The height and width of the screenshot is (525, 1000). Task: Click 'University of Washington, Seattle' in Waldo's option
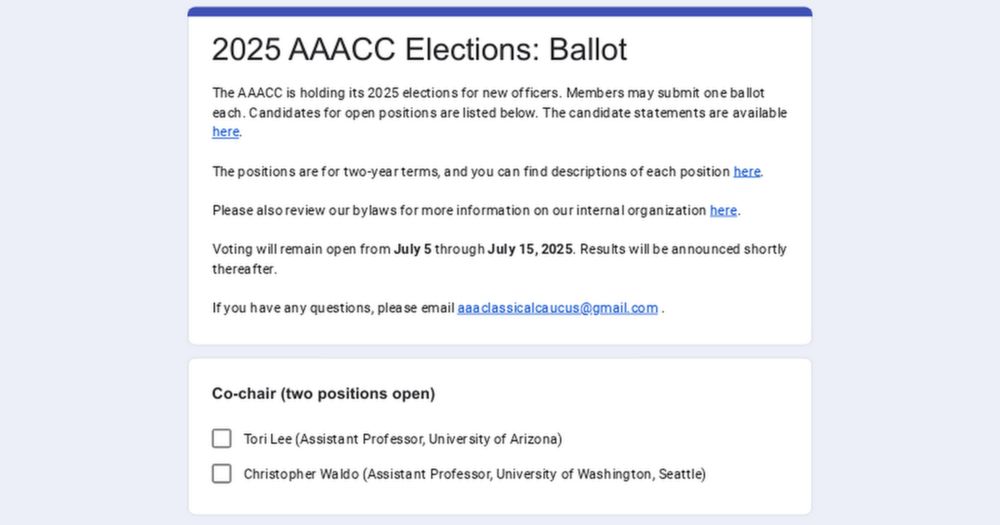click(x=599, y=474)
